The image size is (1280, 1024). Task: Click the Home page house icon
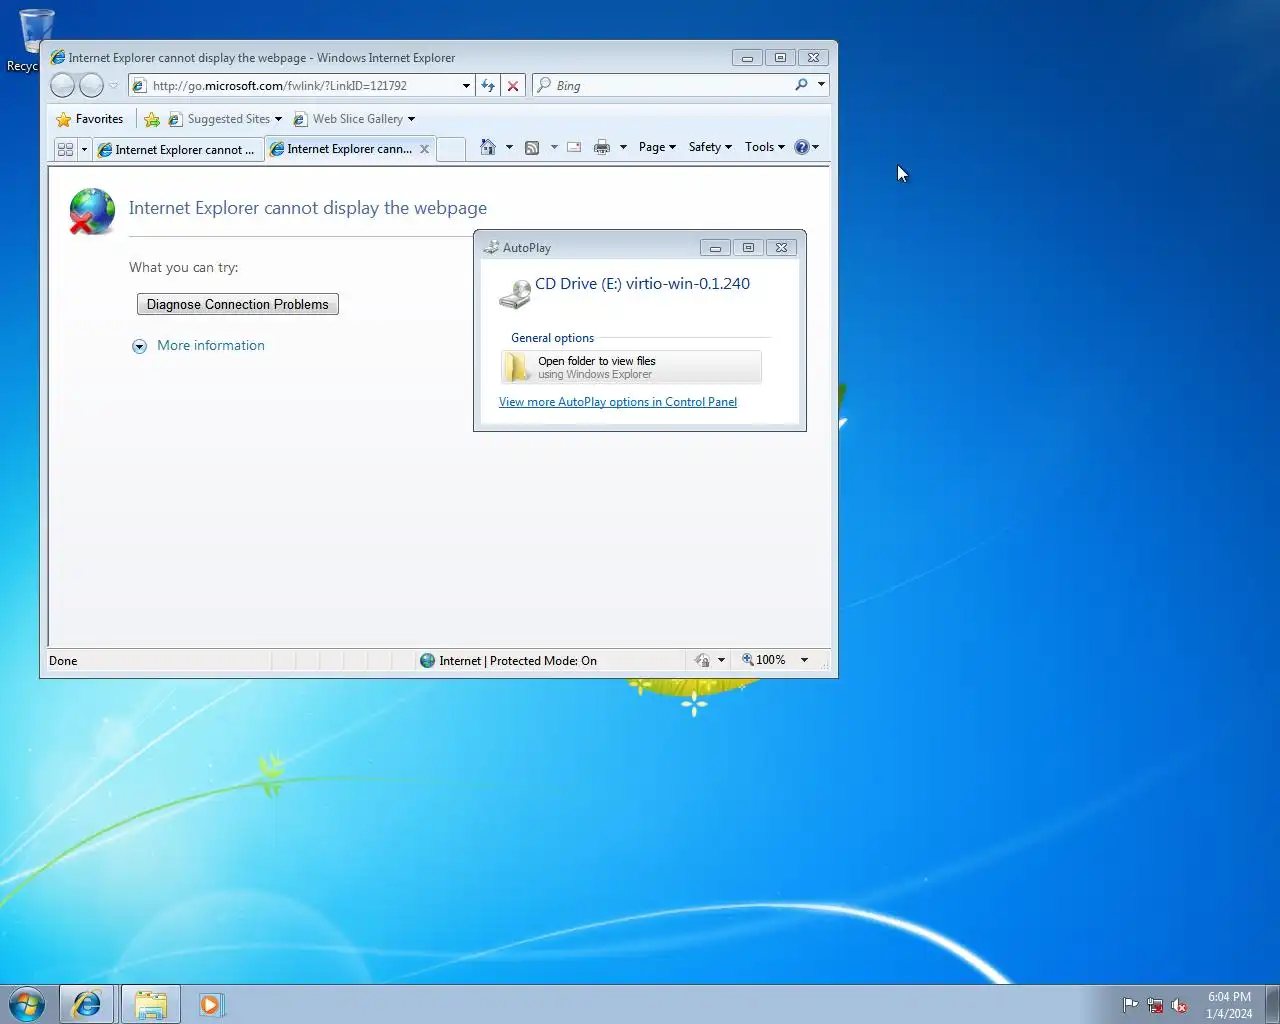click(488, 147)
